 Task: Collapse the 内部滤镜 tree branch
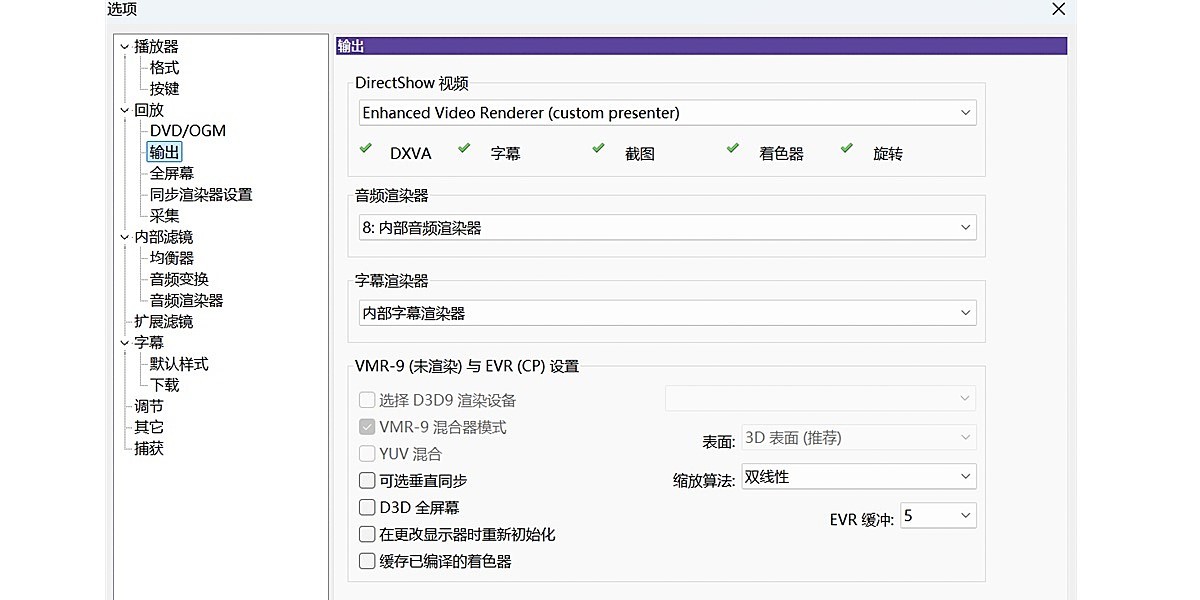click(x=124, y=237)
